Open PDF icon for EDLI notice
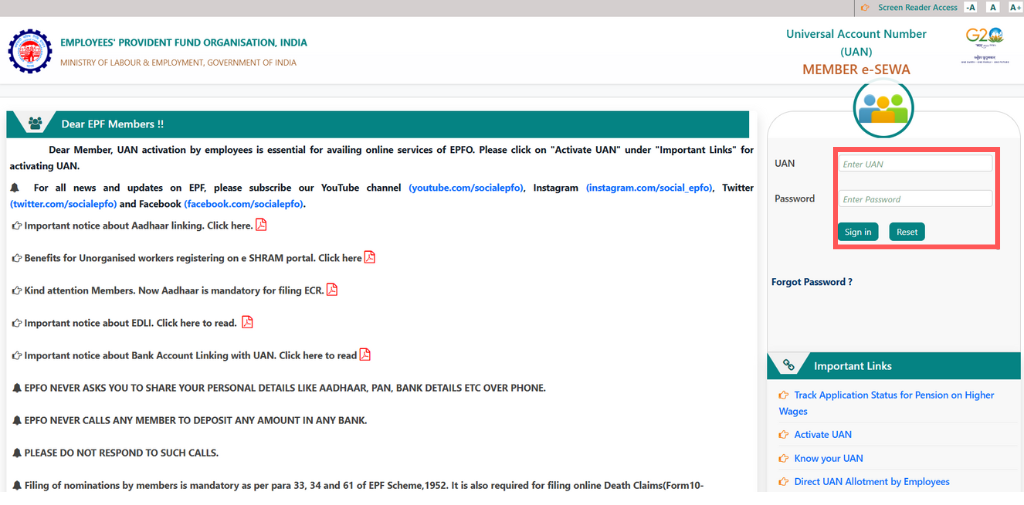 pyautogui.click(x=248, y=322)
